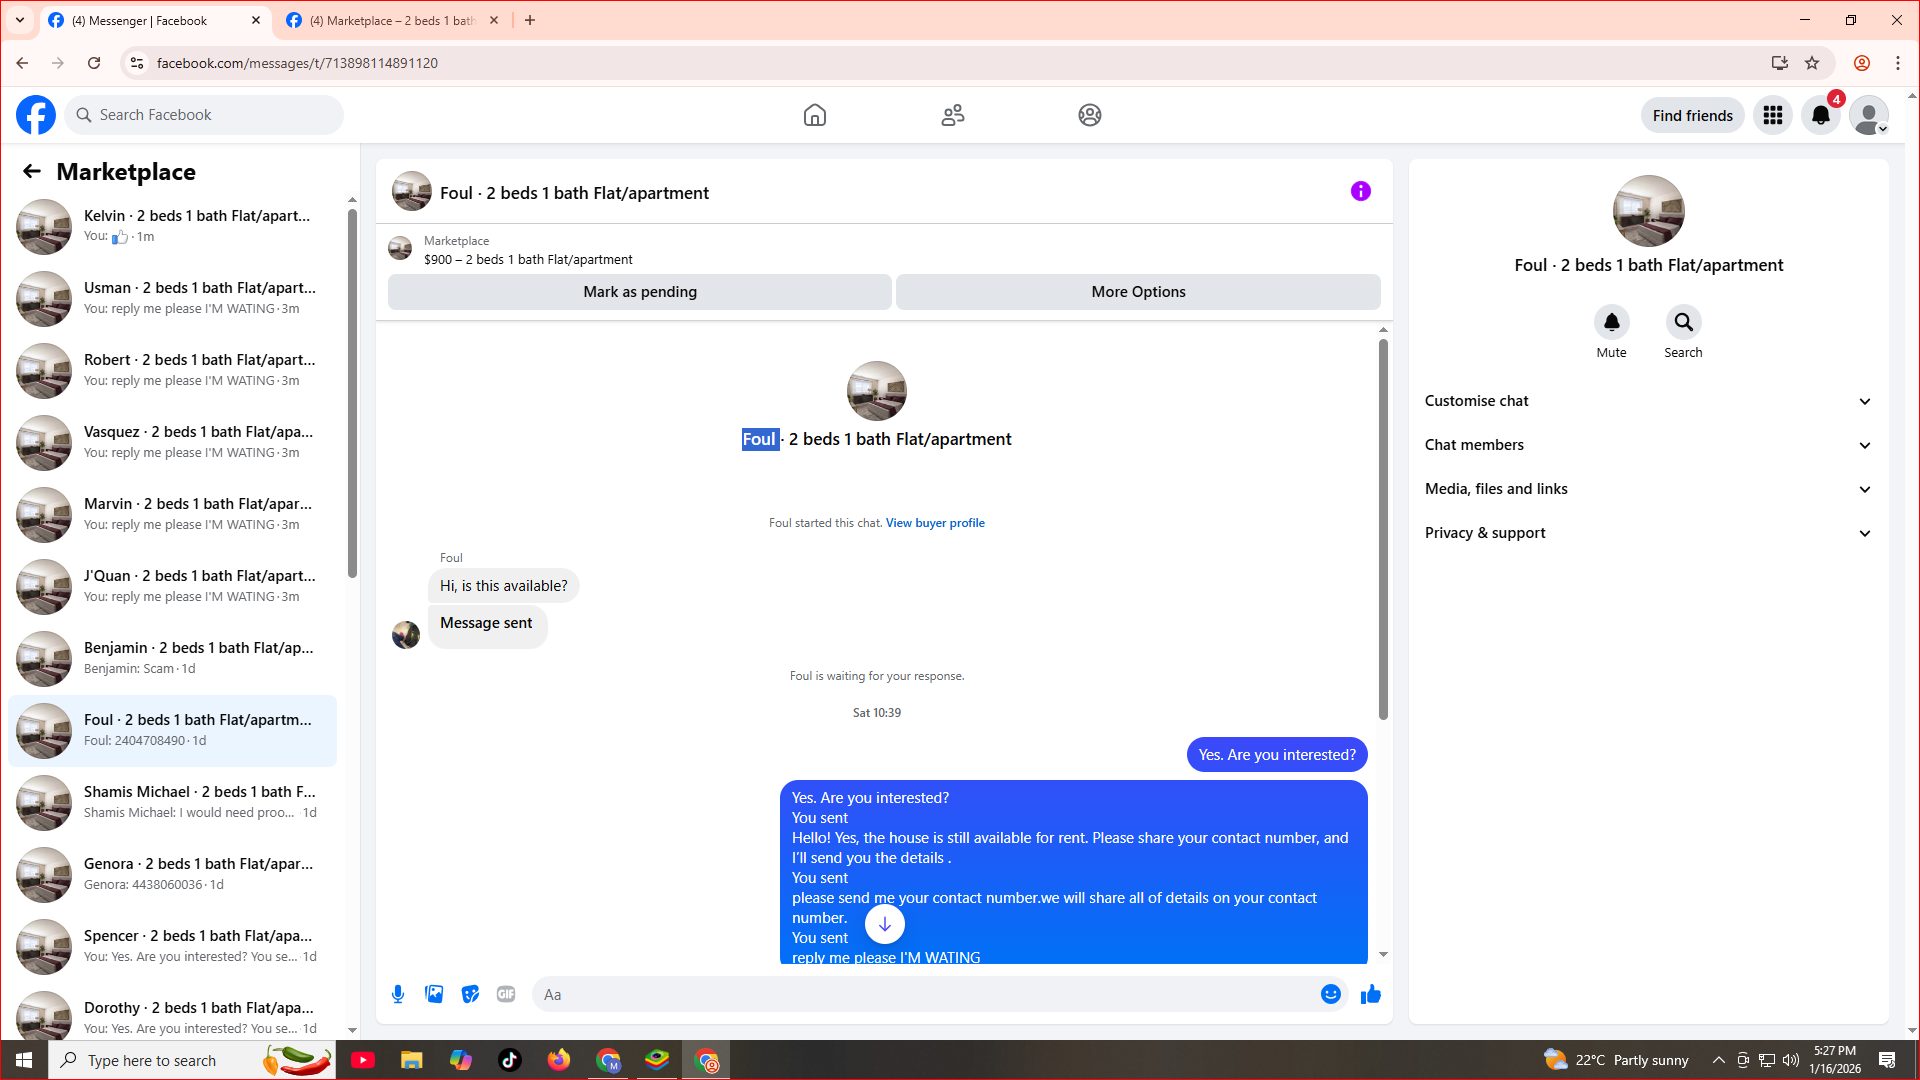Expand the Customise chat section
Screen dimensions: 1920x1080
[1647, 401]
